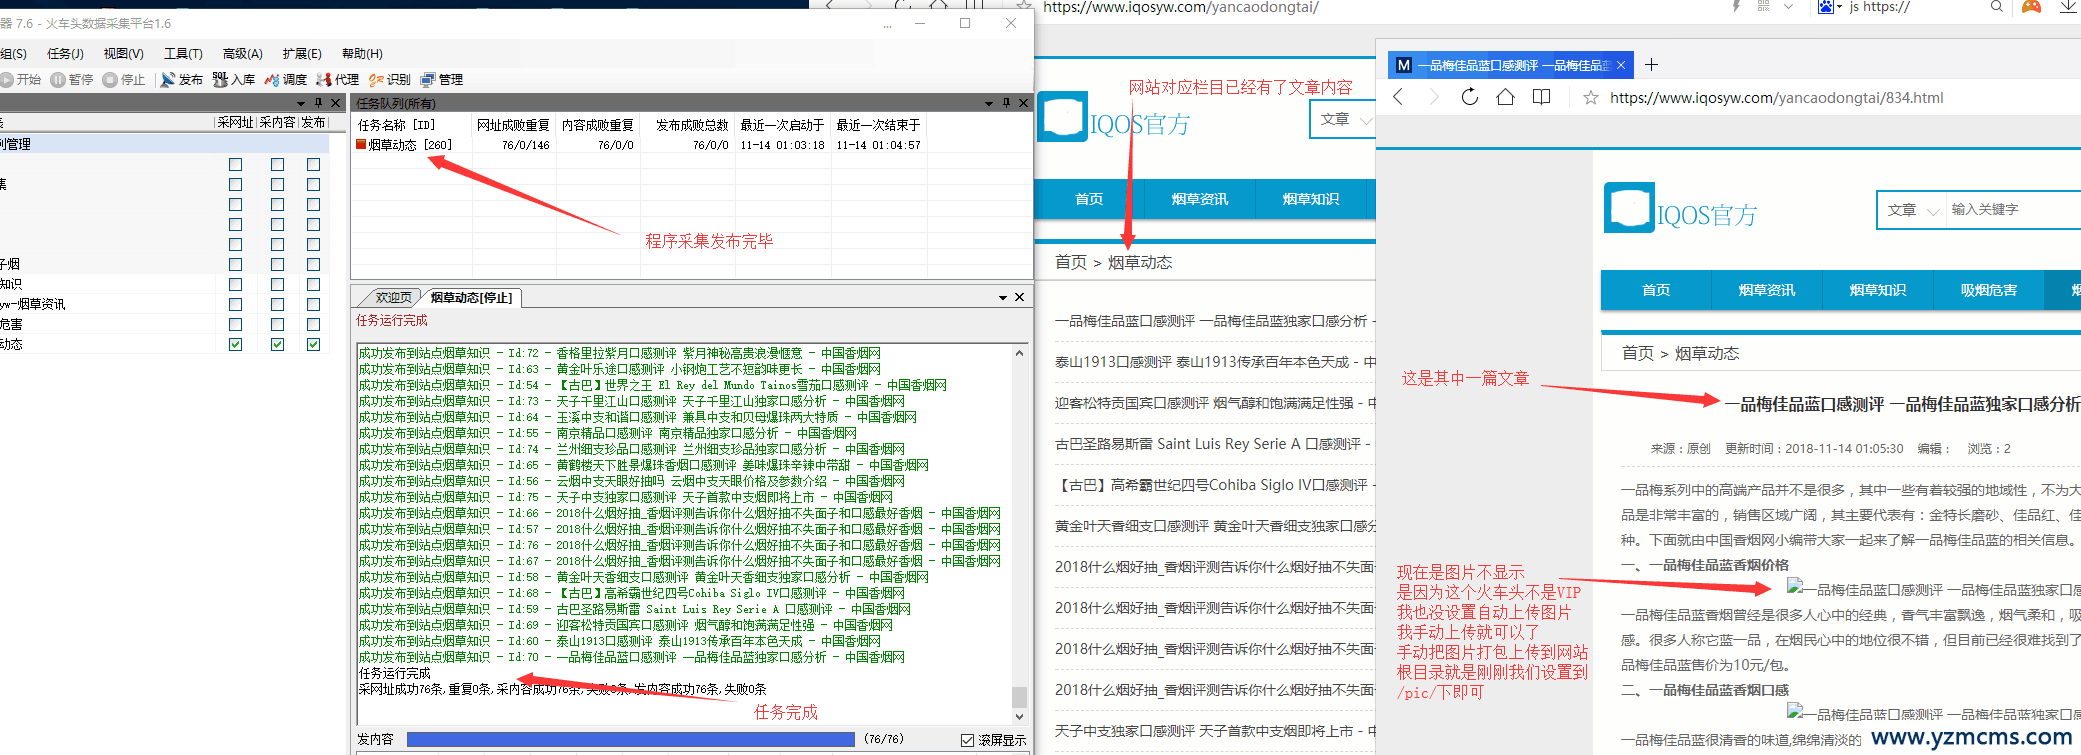Screen dimensions: 2081x755
Task: Enable 采网址 checkbox for 危害 row
Action: (x=235, y=324)
